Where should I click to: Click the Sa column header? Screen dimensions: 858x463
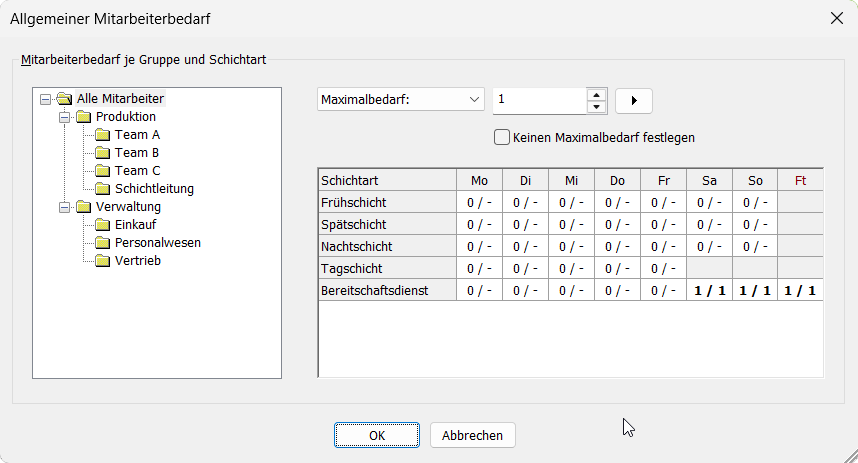(710, 180)
